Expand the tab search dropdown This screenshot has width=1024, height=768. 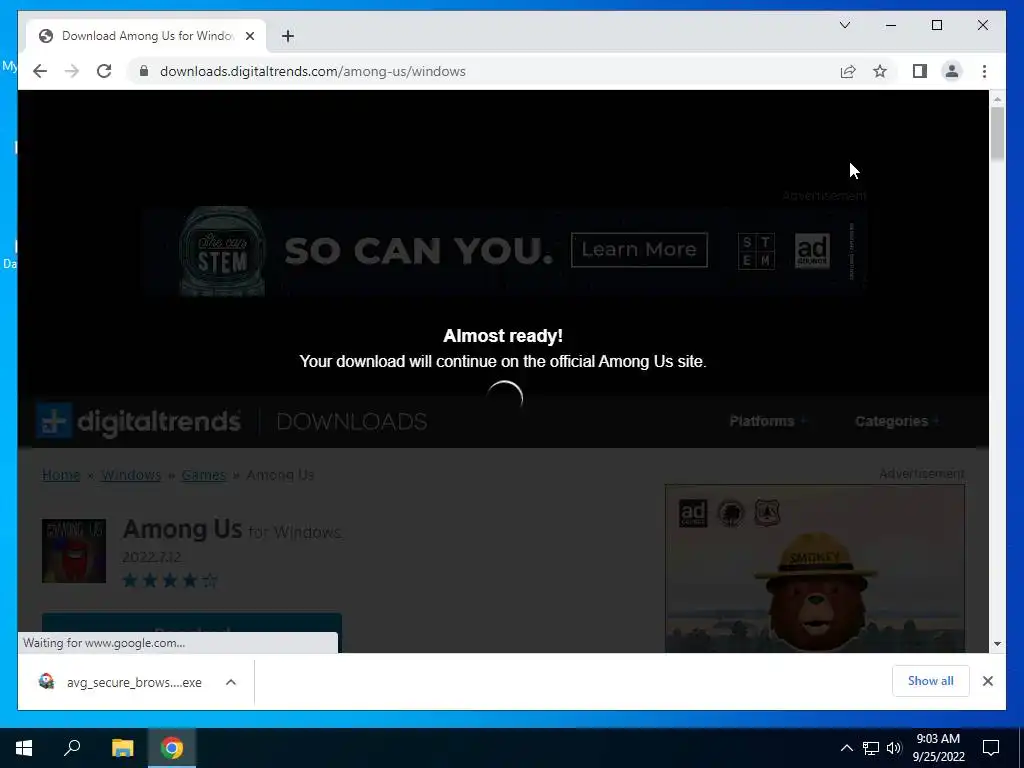[844, 25]
